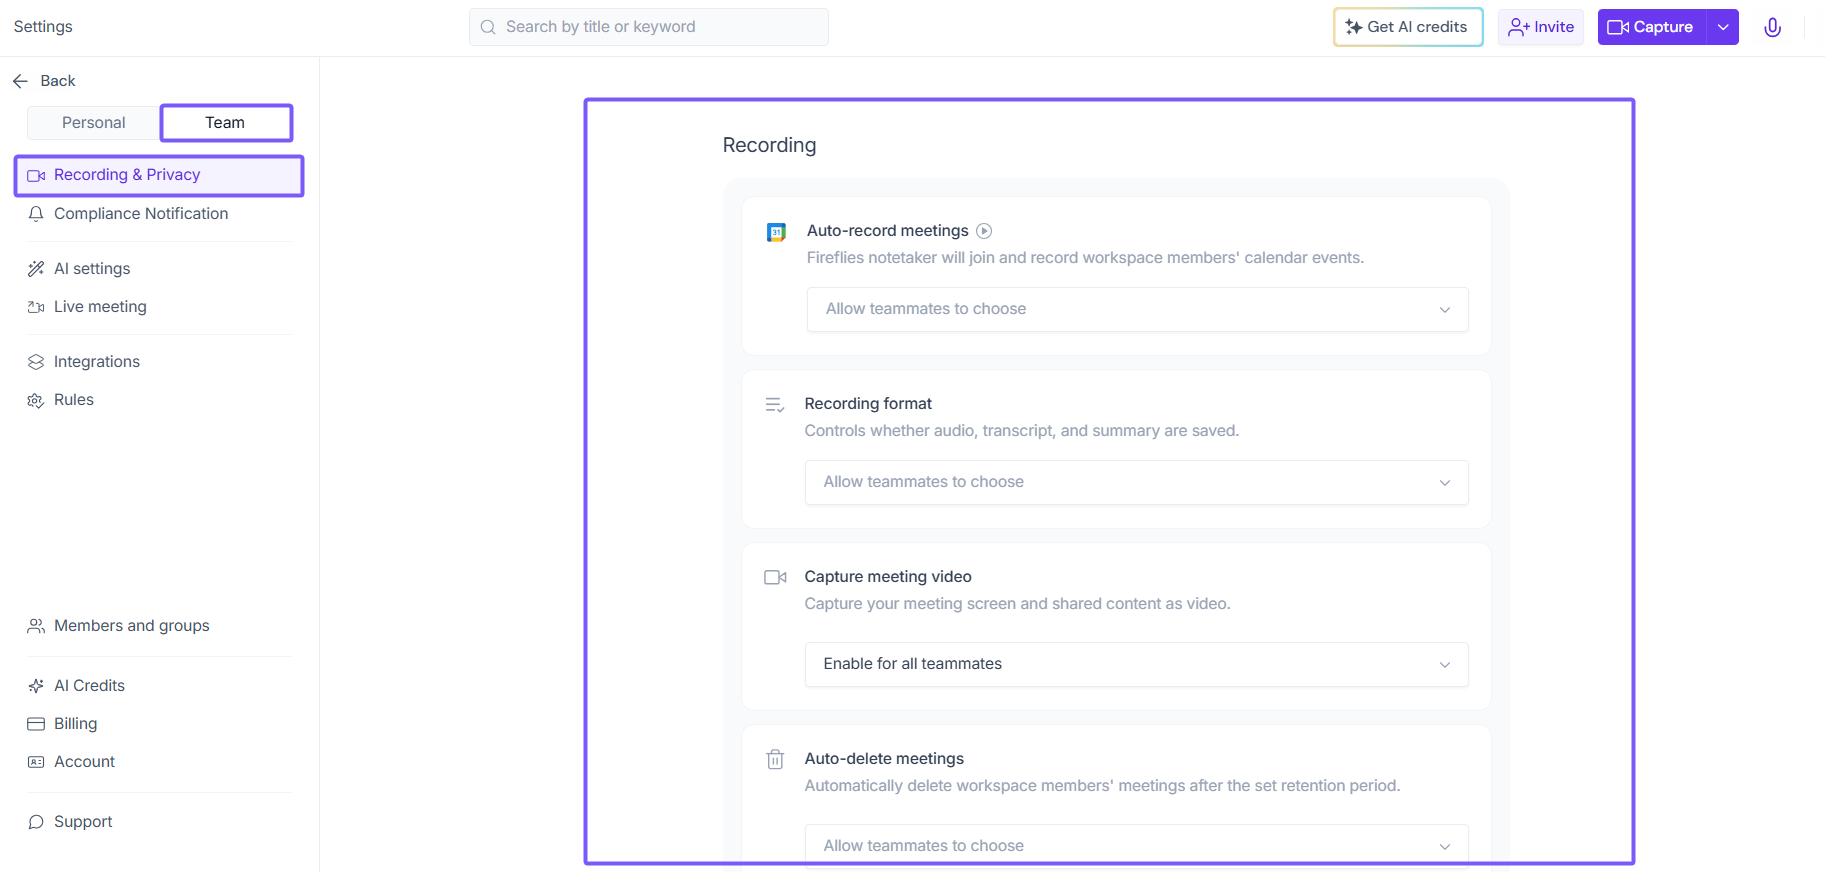The width and height of the screenshot is (1825, 872).
Task: Go to Live meeting settings
Action: [100, 307]
